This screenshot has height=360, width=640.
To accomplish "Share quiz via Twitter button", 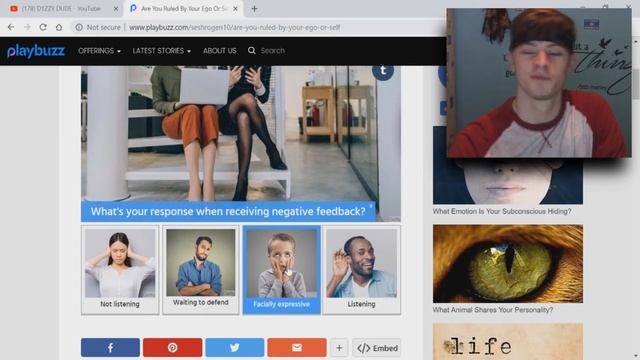I will [x=235, y=348].
